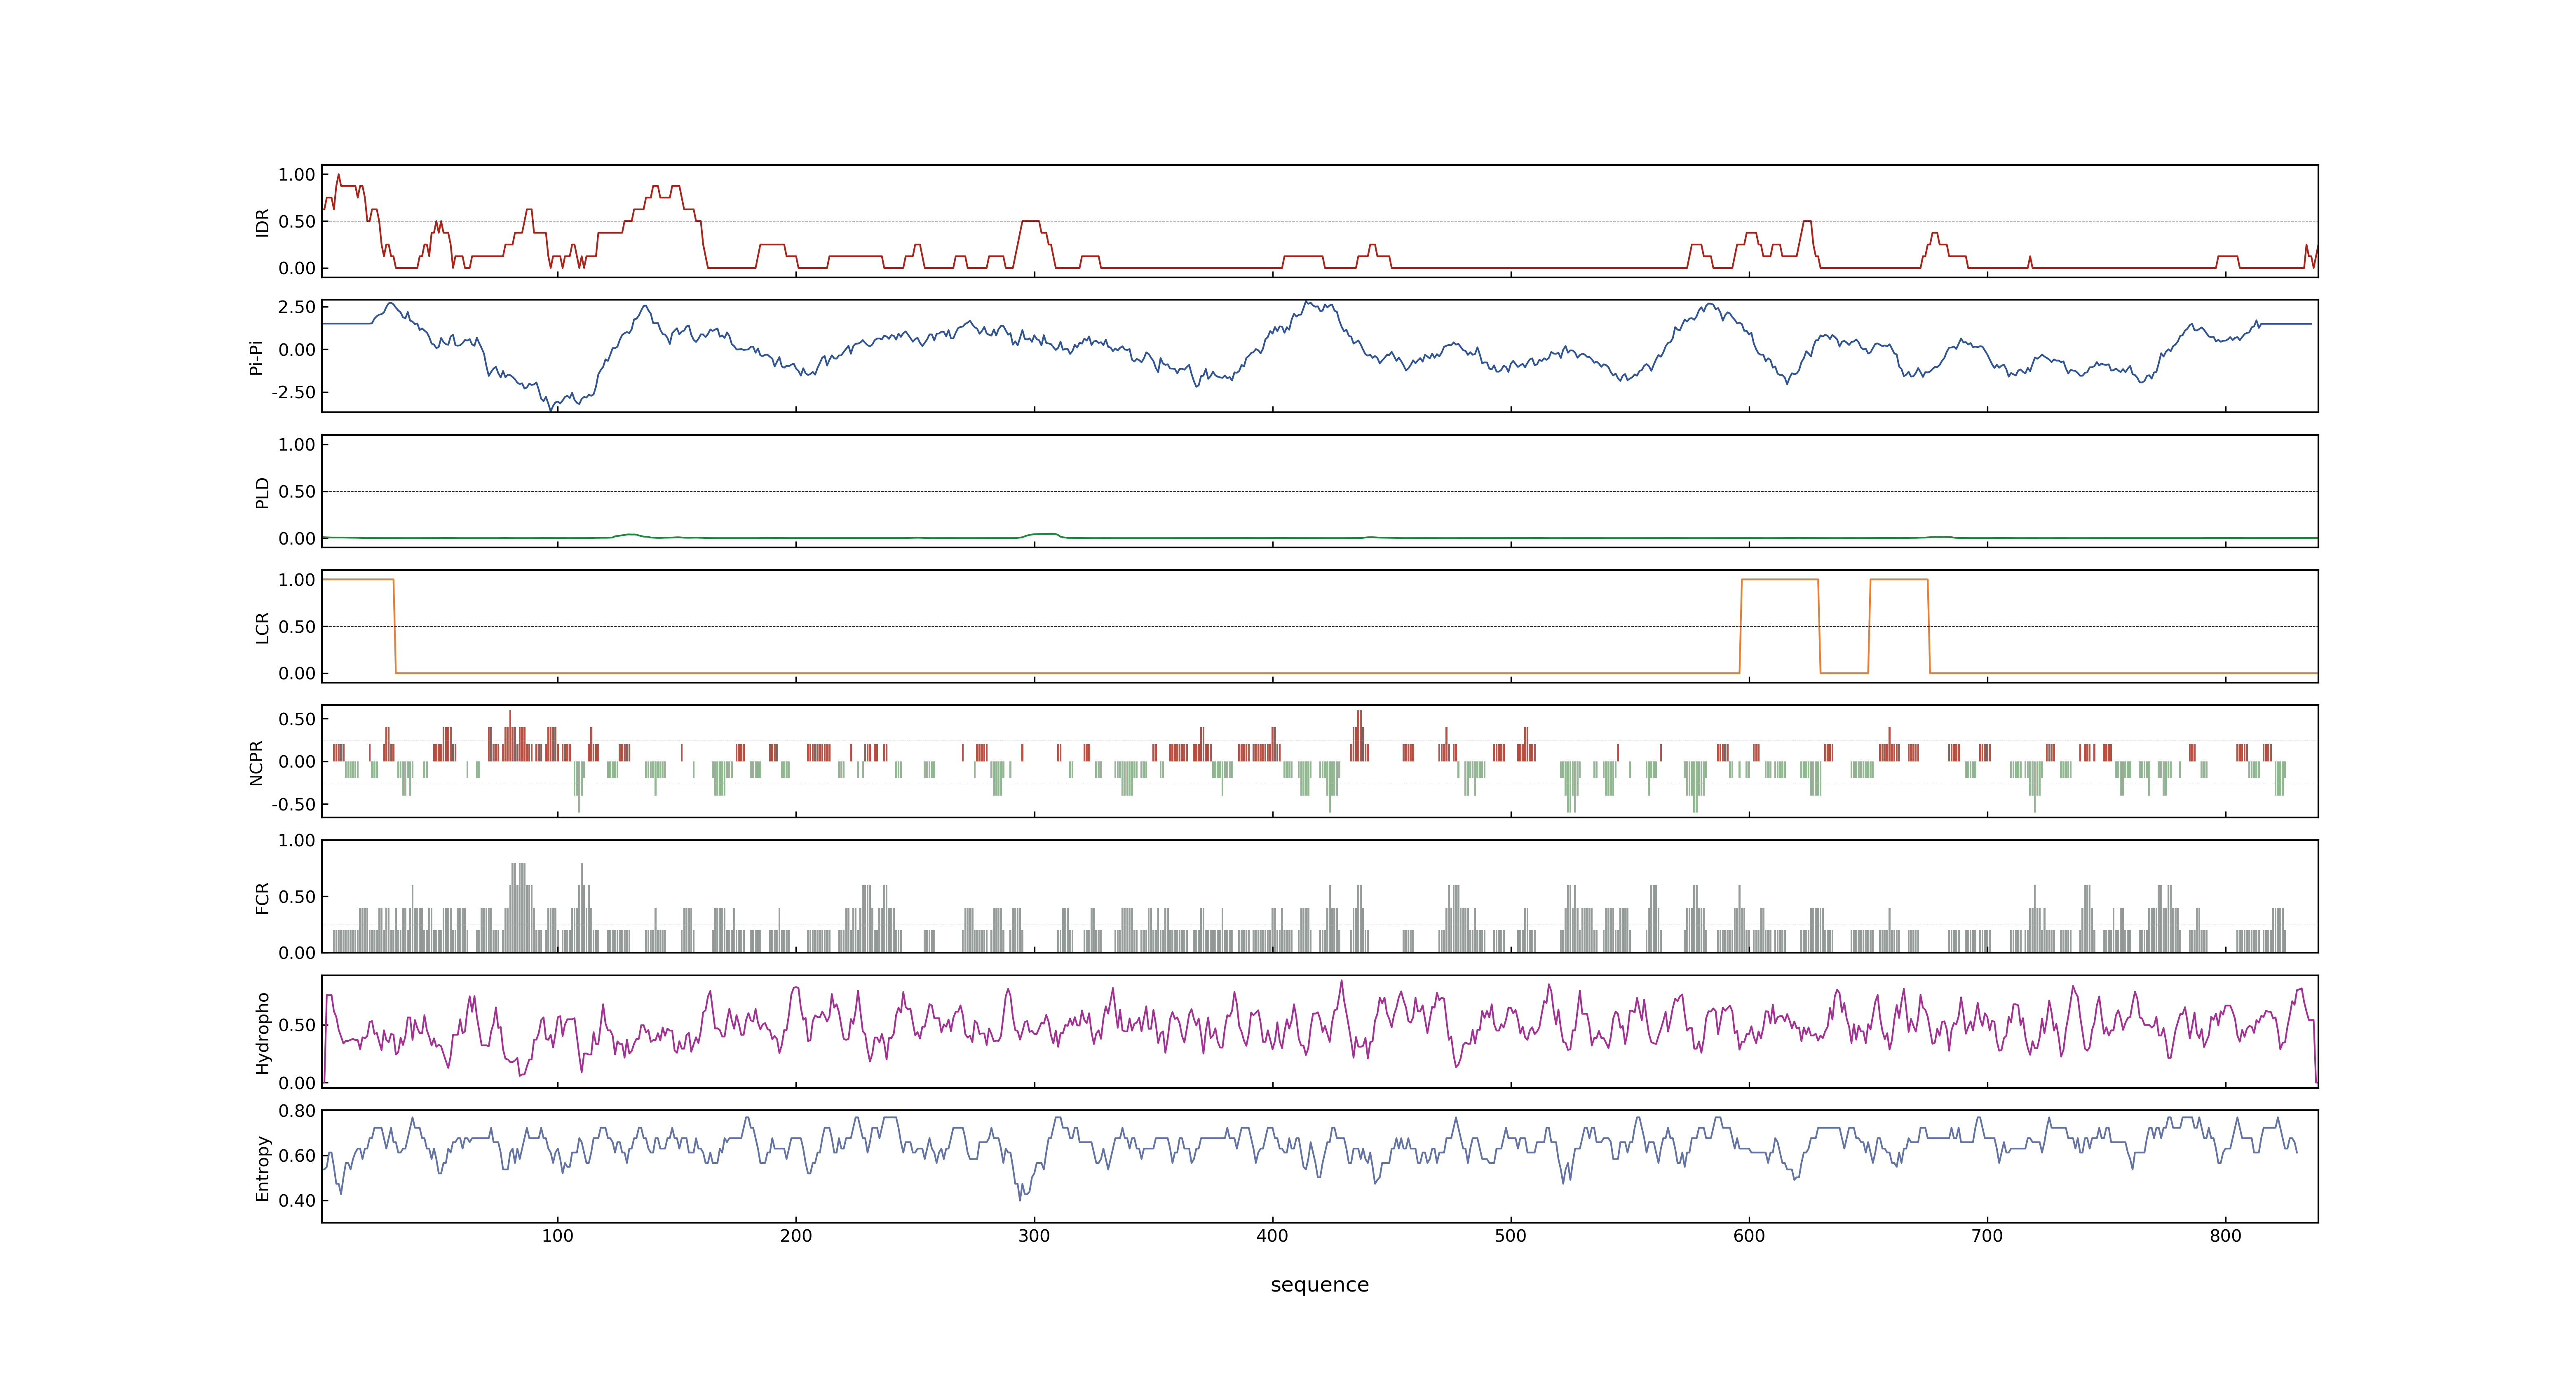The width and height of the screenshot is (2576, 1374).
Task: Click the 0.50 tick of the Hydropho axis
Action: click(x=297, y=1025)
